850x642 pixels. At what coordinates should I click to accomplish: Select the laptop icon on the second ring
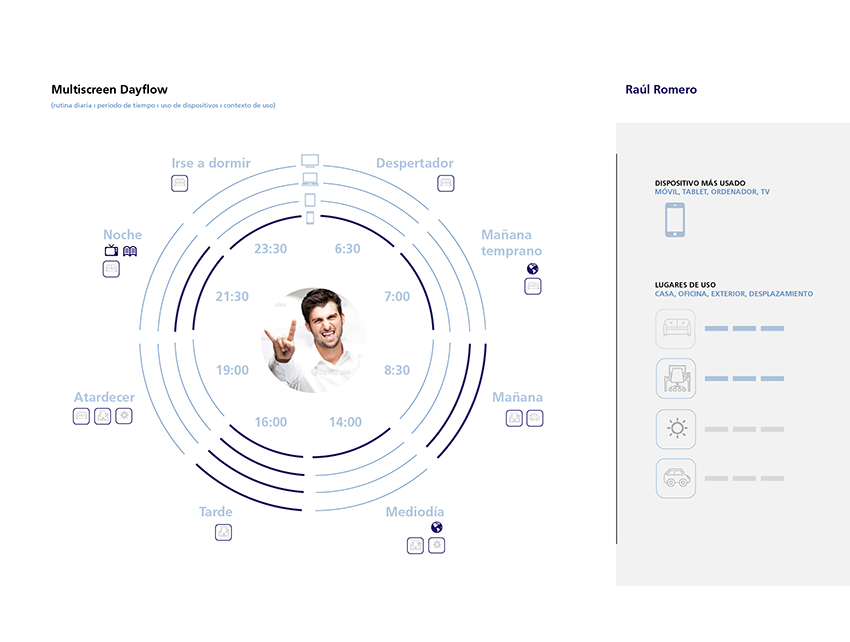310,180
